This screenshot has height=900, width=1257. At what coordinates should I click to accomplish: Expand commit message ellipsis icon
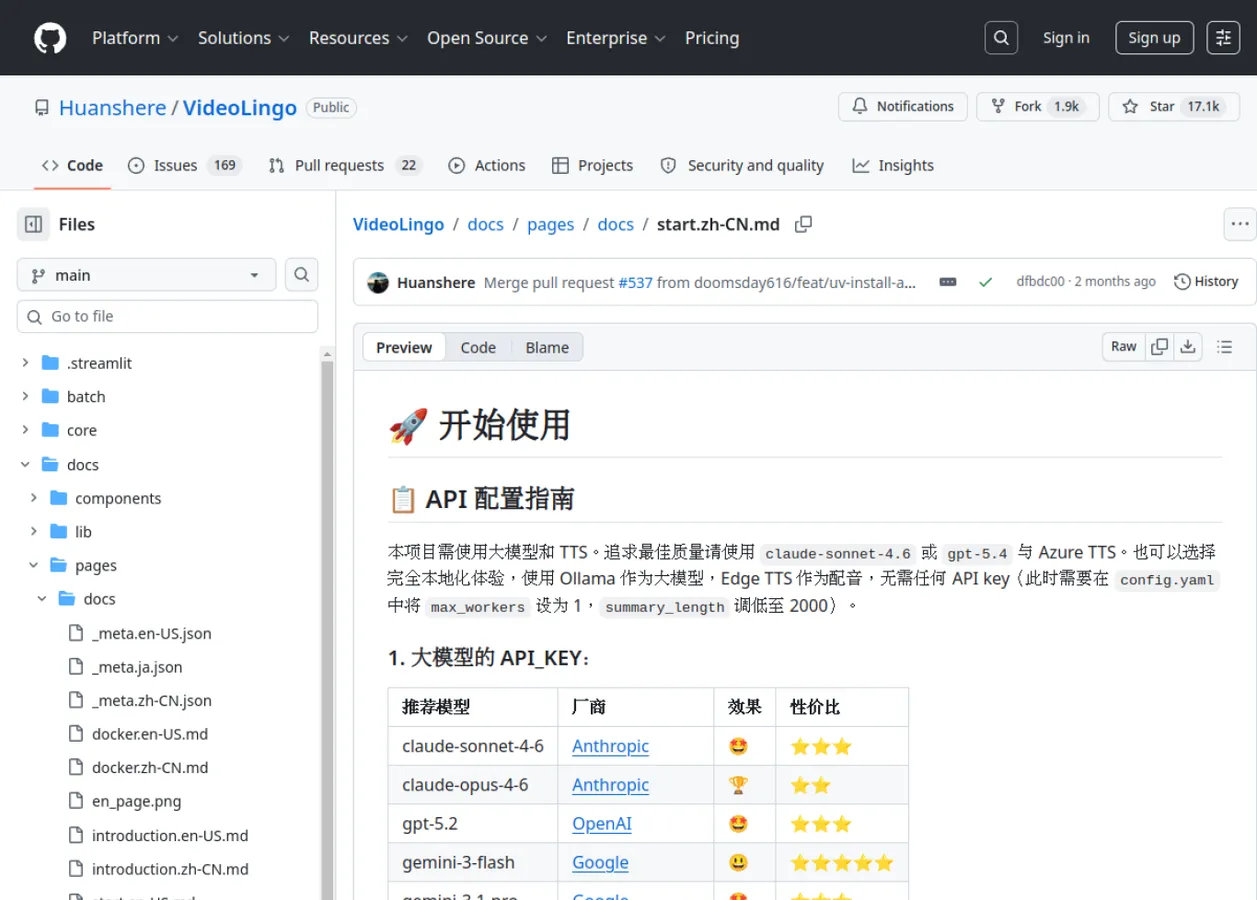948,282
